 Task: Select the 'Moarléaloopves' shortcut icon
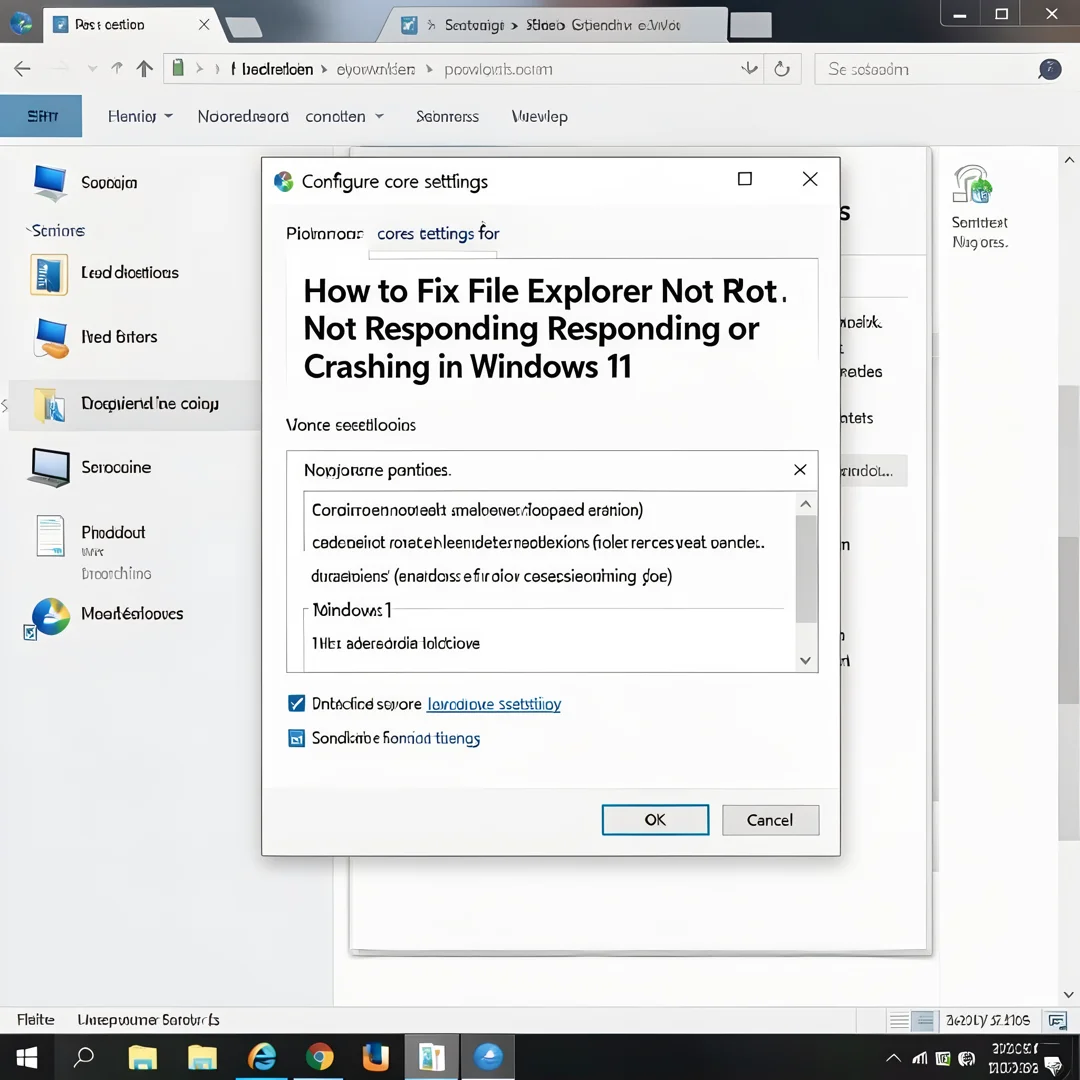48,618
